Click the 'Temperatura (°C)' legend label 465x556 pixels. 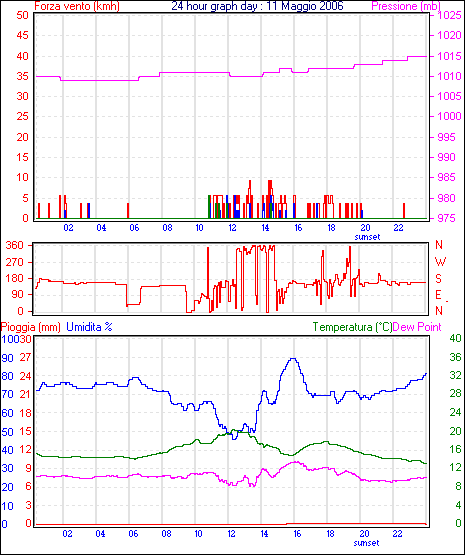[353, 327]
